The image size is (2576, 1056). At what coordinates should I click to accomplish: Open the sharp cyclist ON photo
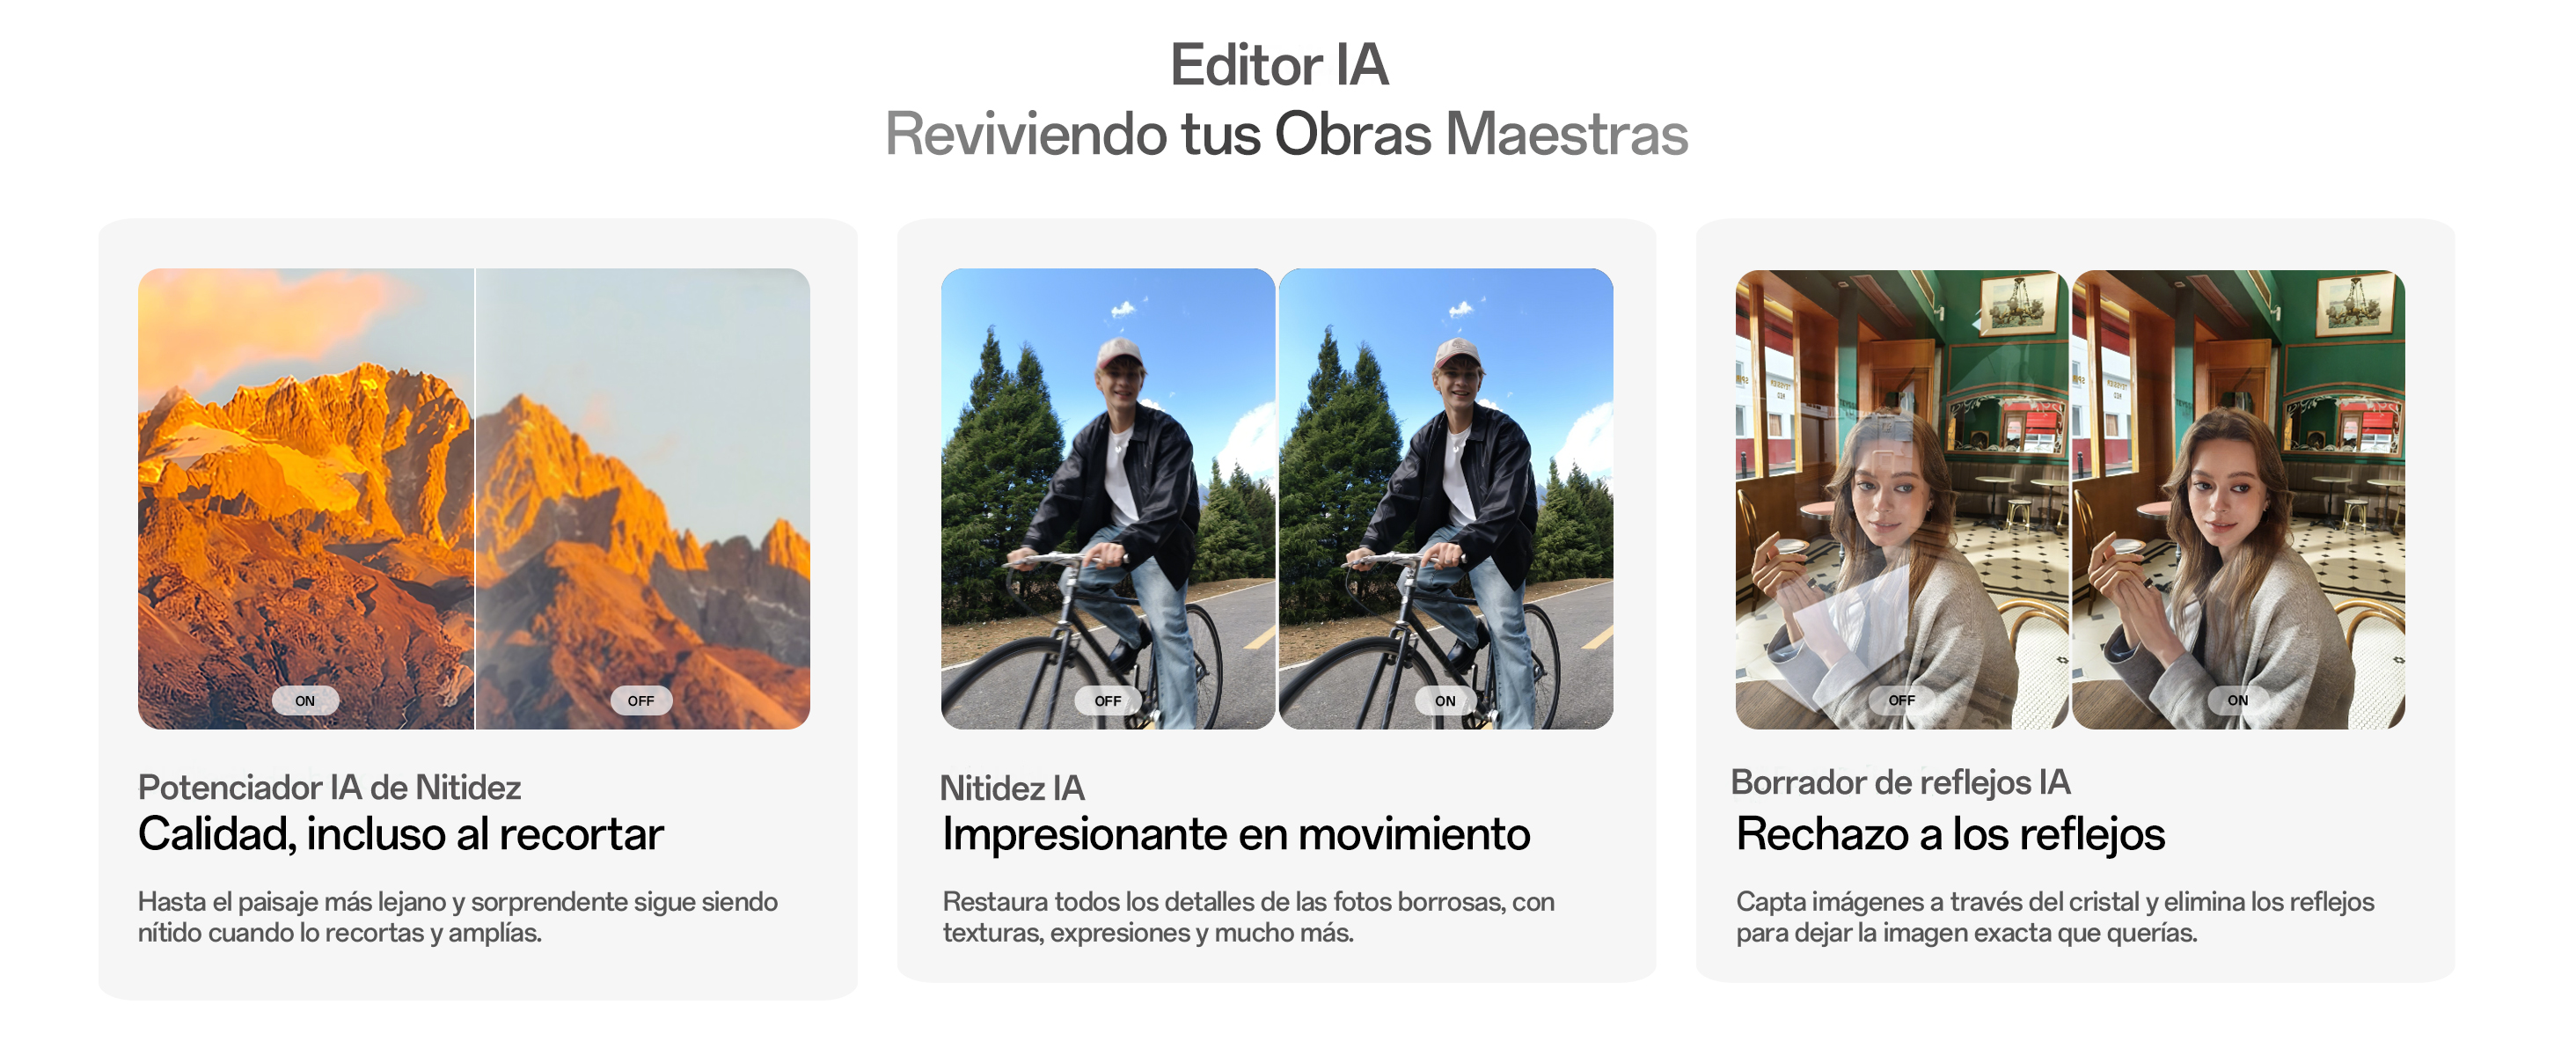click(1446, 498)
